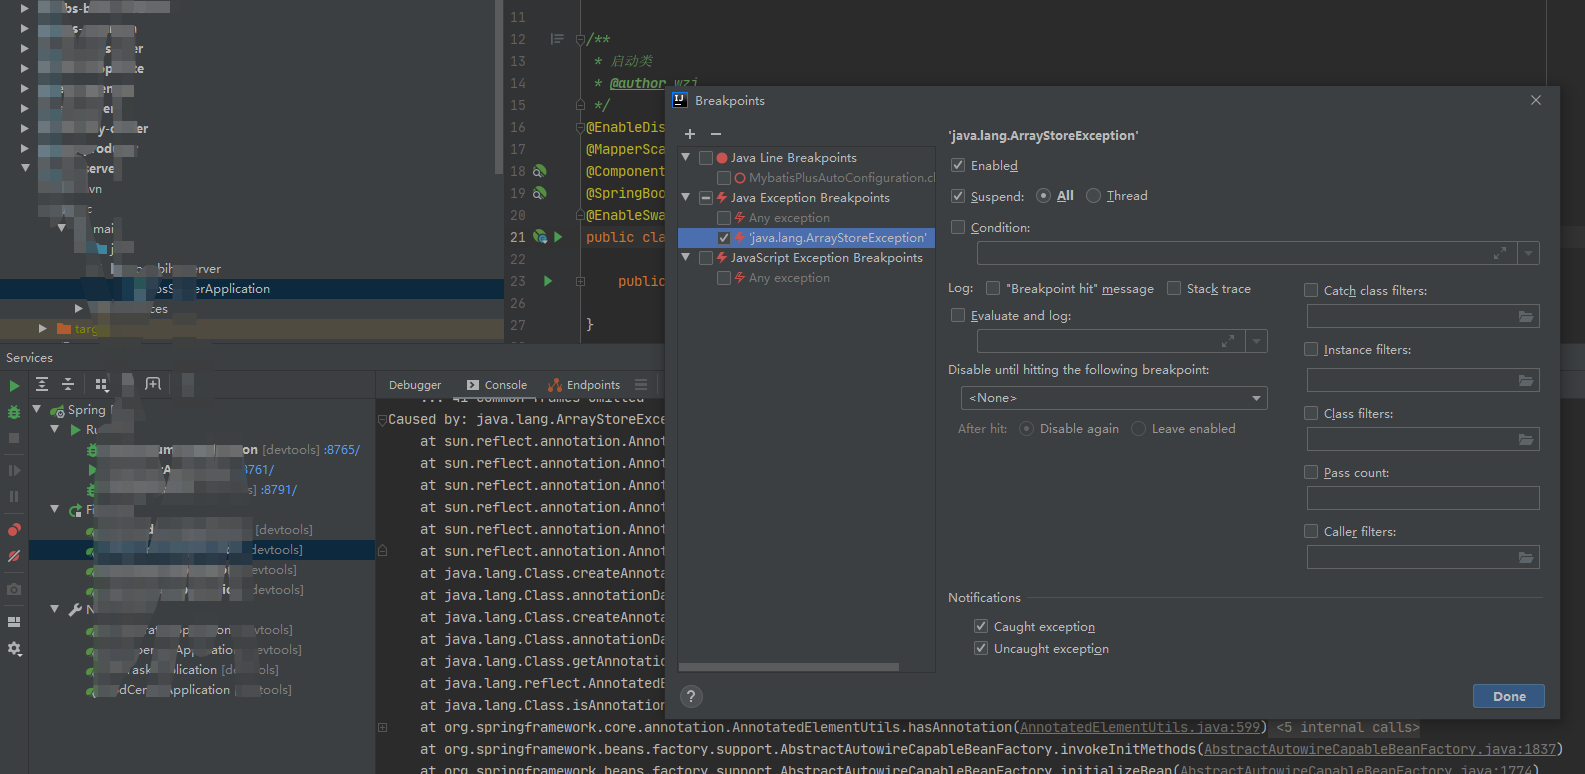Collapse Java Exception Breakpoints tree node

[x=686, y=197]
